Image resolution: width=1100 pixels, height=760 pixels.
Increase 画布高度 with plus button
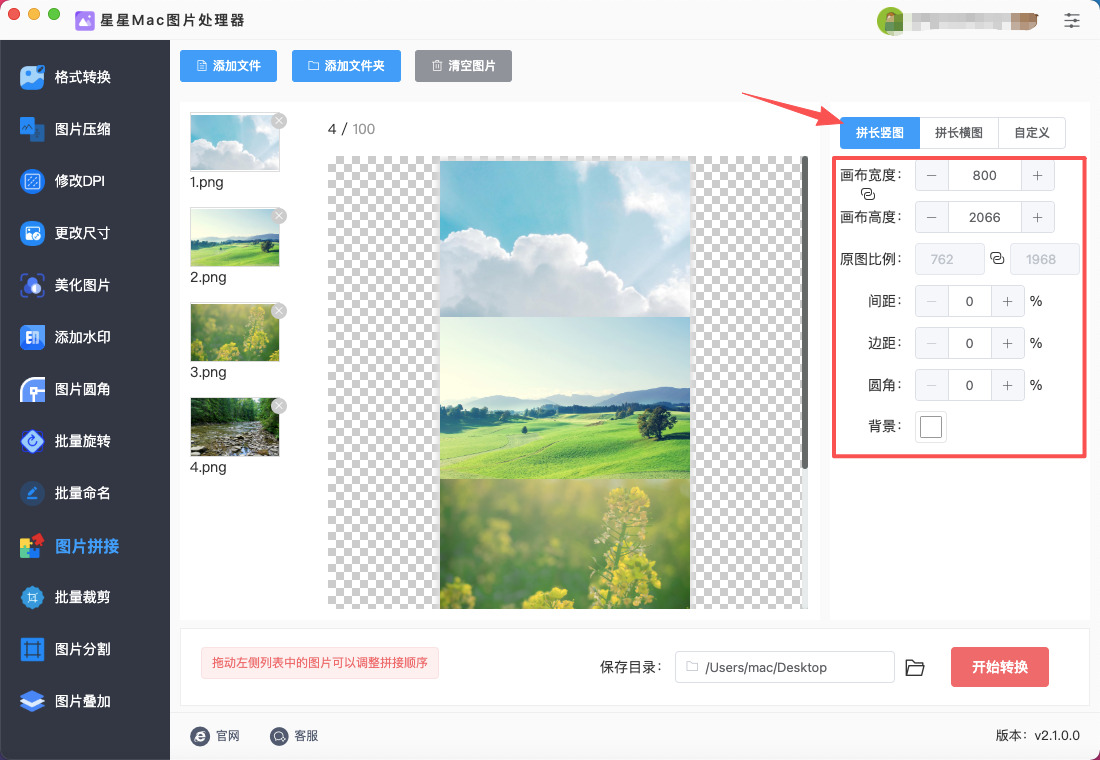[x=1038, y=218]
